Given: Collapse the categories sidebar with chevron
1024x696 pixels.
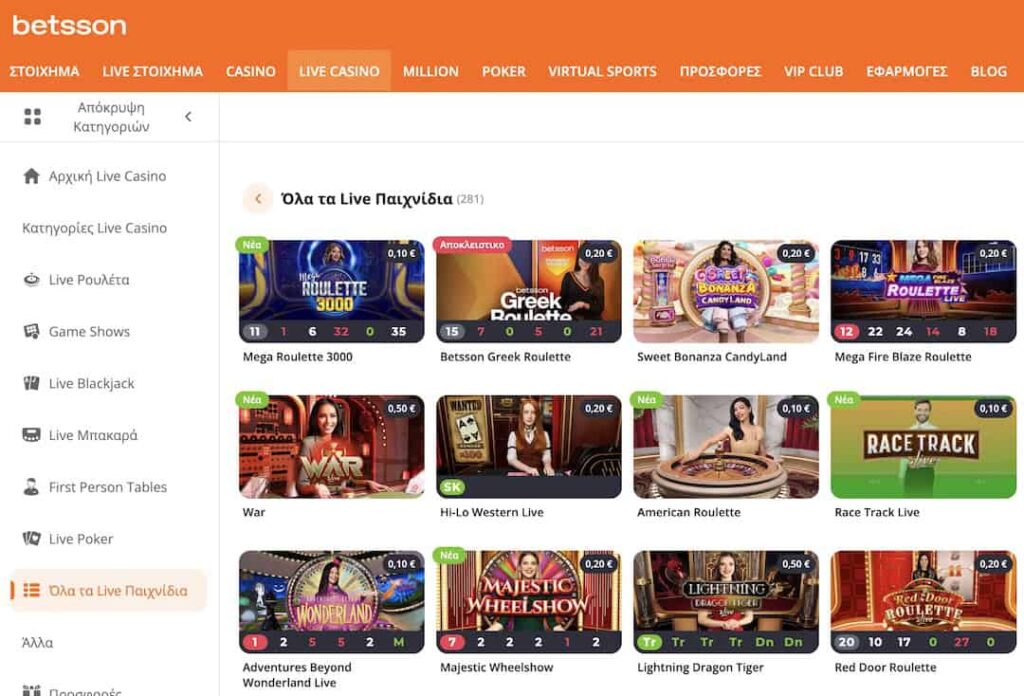Looking at the screenshot, I should click(x=188, y=117).
